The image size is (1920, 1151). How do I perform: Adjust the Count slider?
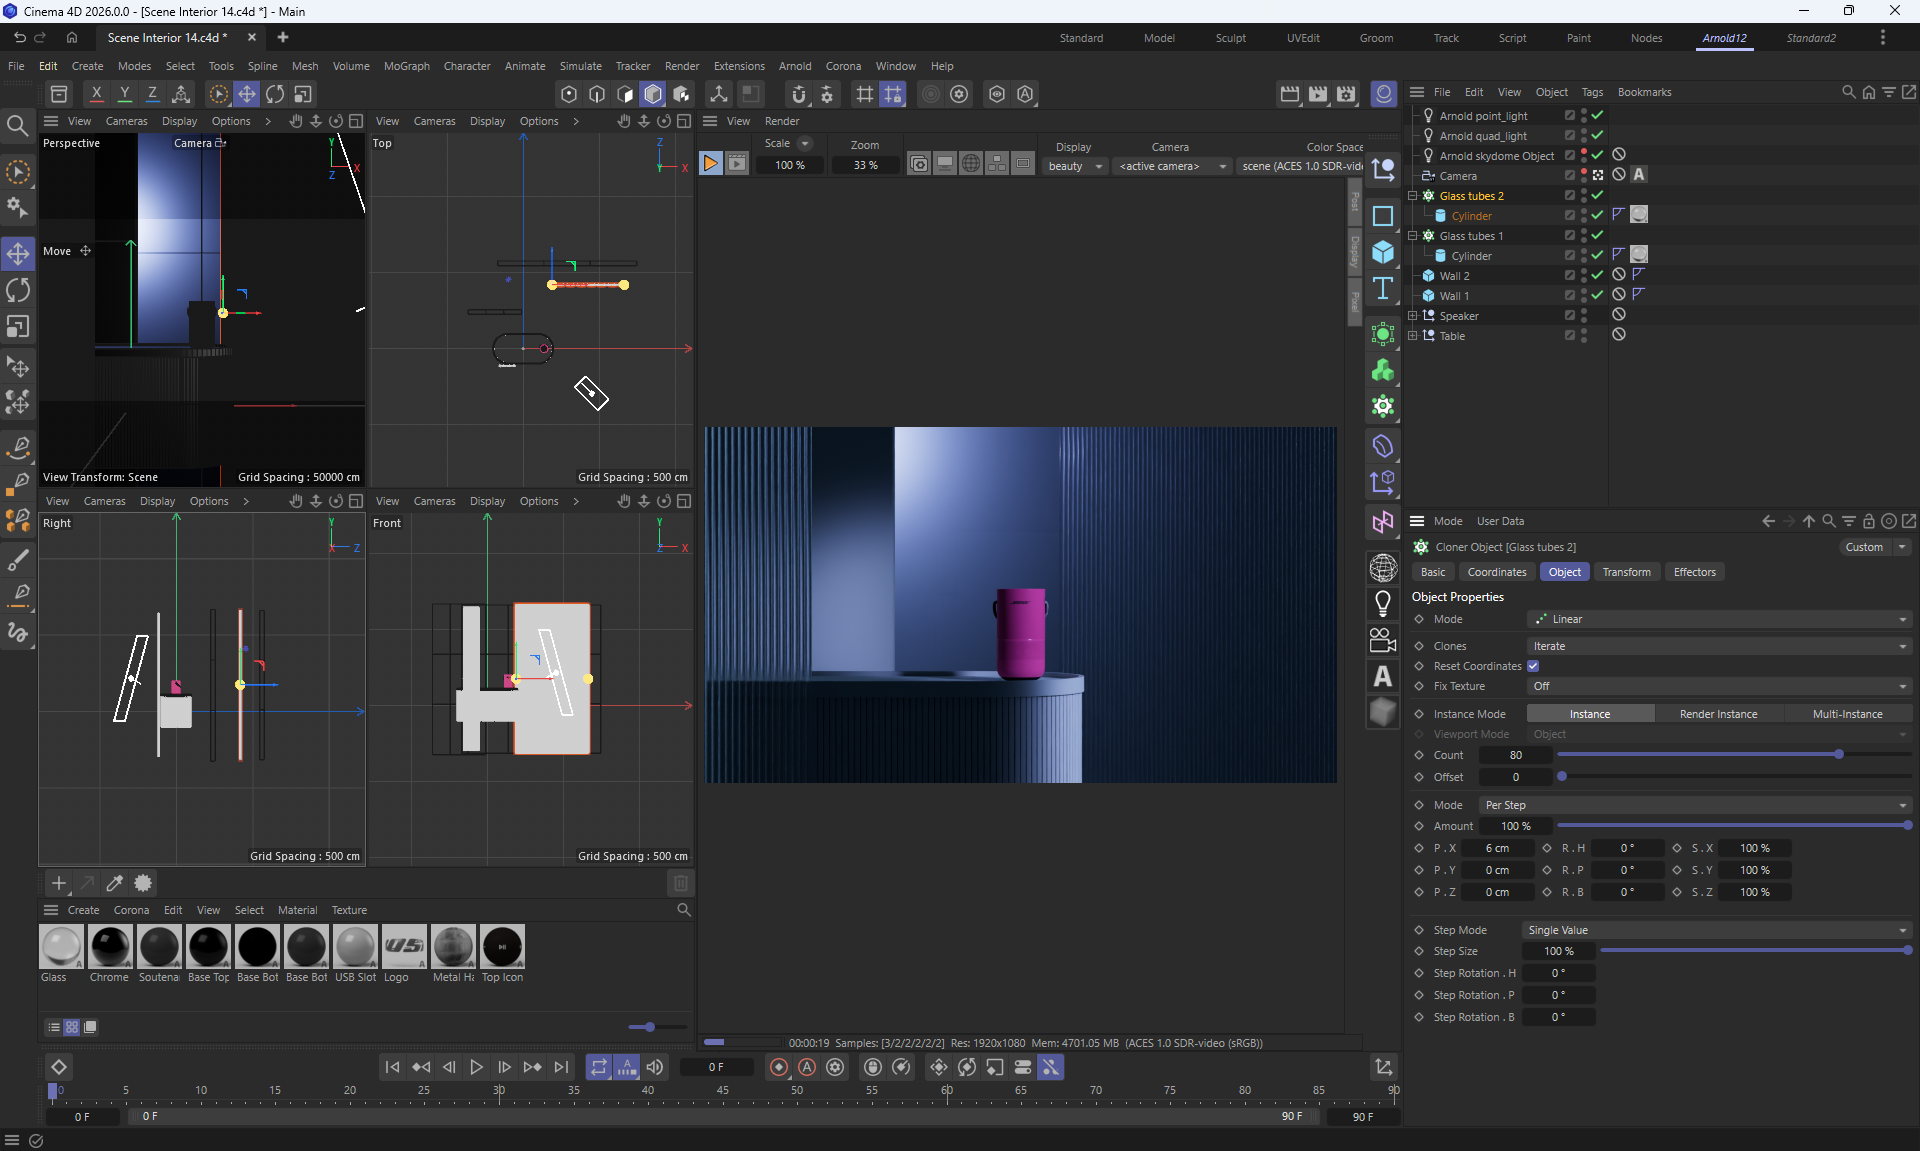click(x=1838, y=755)
